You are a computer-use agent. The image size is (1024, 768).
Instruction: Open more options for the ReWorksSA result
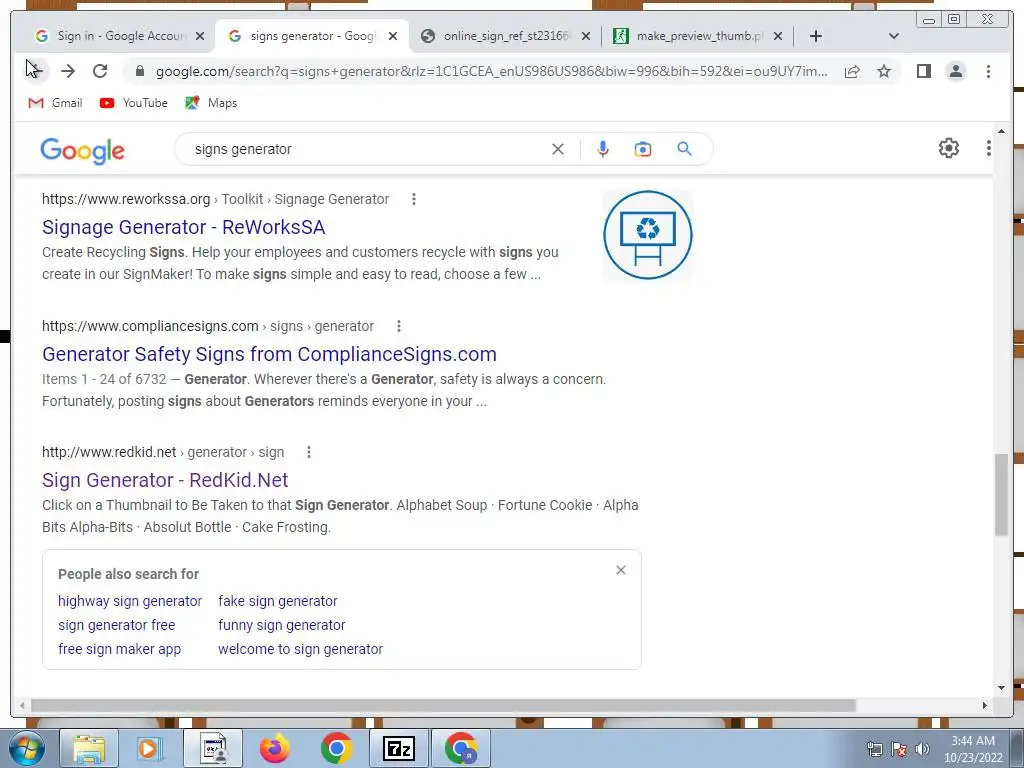click(413, 199)
